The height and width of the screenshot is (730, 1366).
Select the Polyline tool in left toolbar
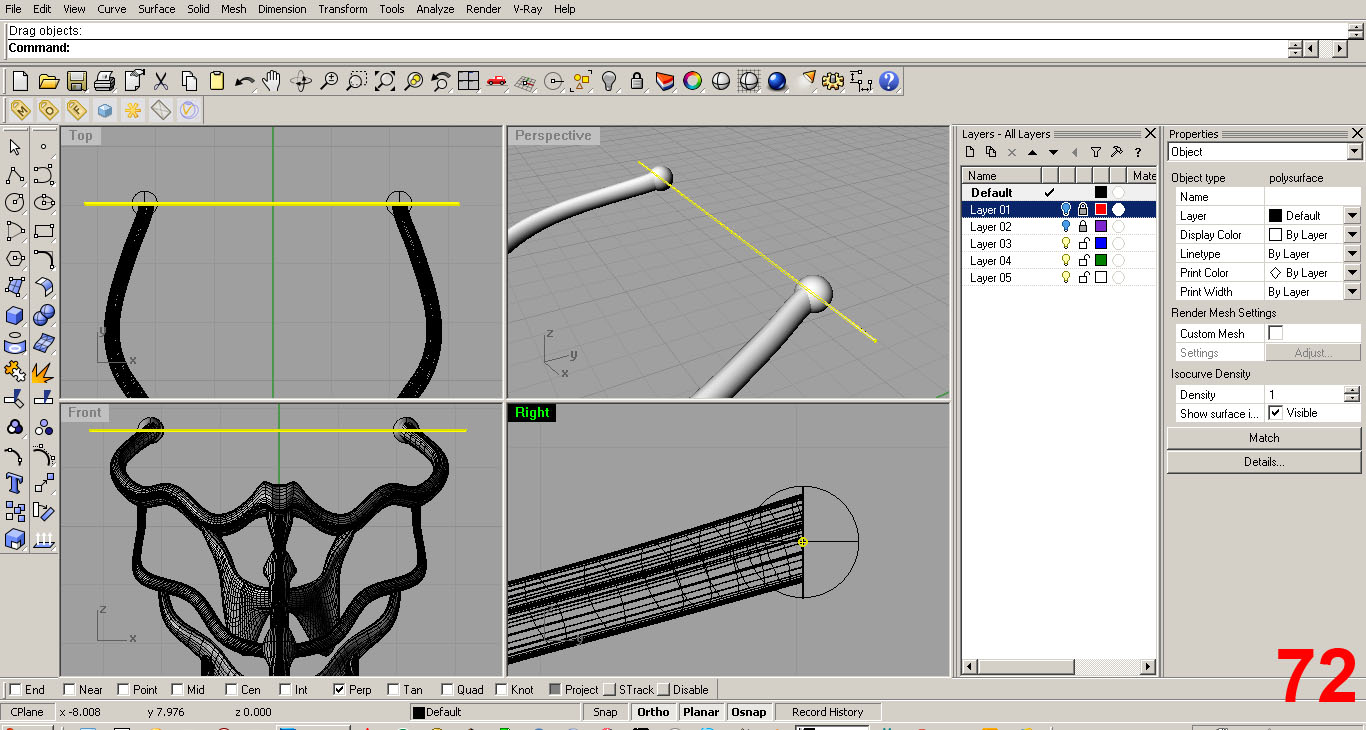click(15, 175)
